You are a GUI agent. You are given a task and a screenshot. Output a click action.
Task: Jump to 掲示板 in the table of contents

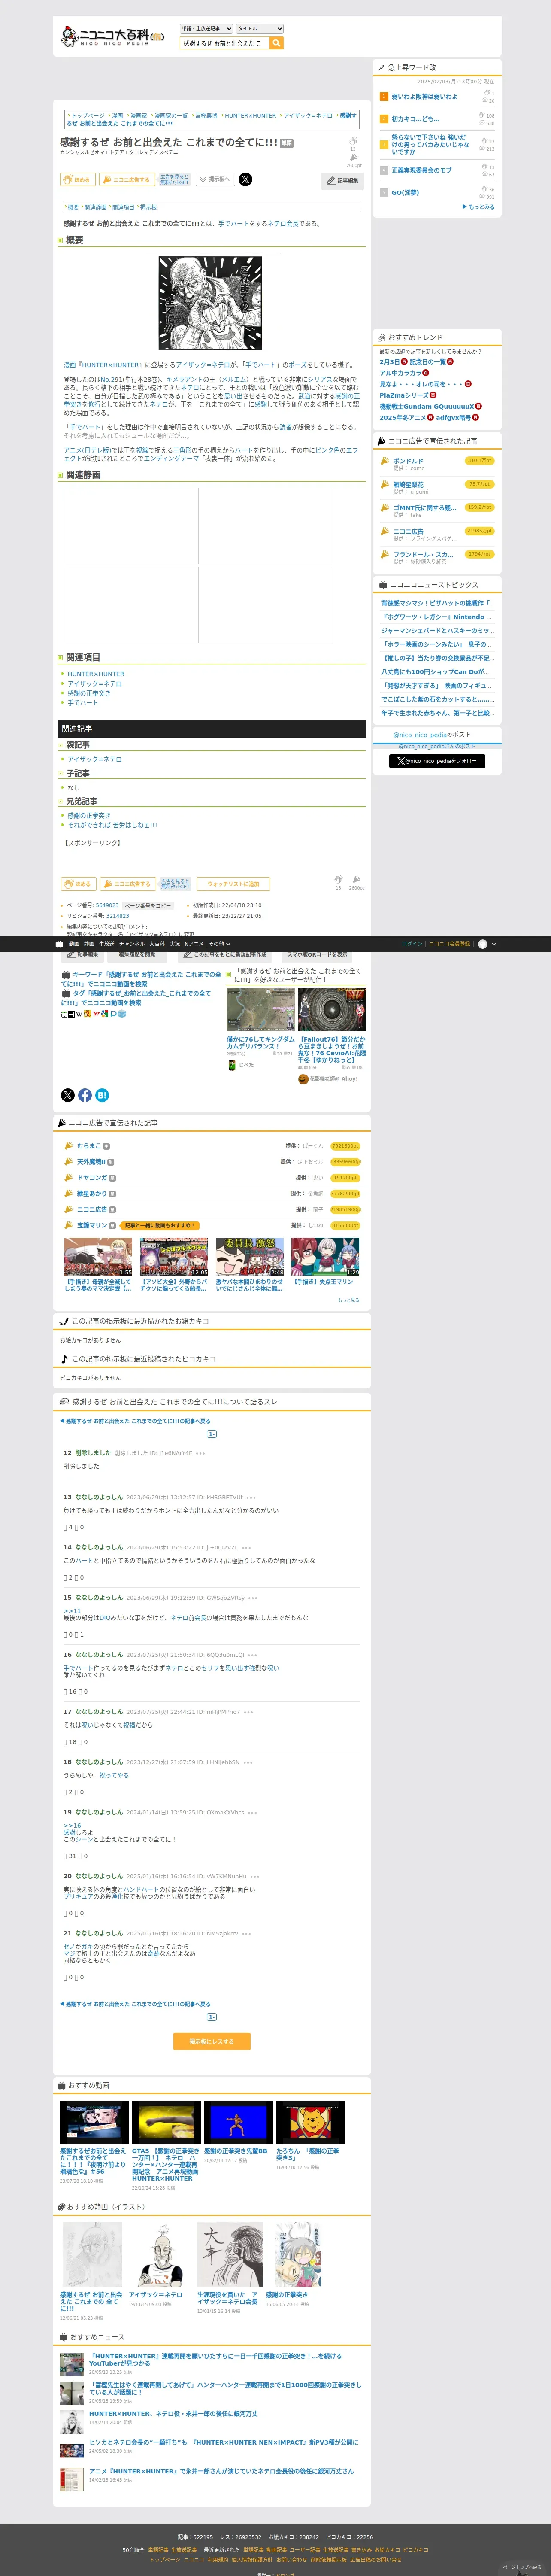click(x=148, y=207)
